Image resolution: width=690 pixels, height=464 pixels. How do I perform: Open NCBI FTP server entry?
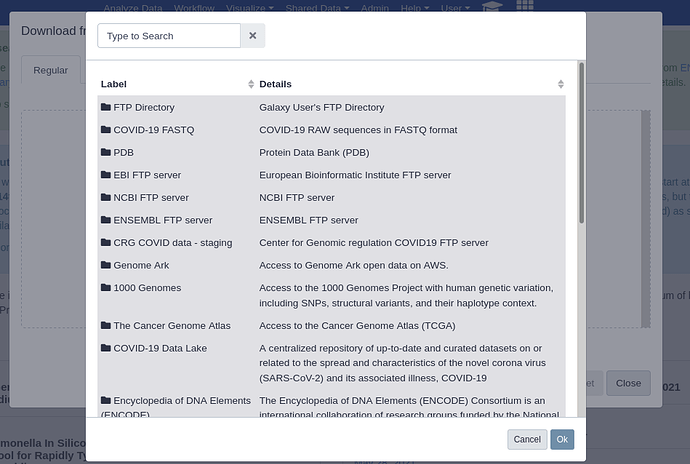point(151,198)
